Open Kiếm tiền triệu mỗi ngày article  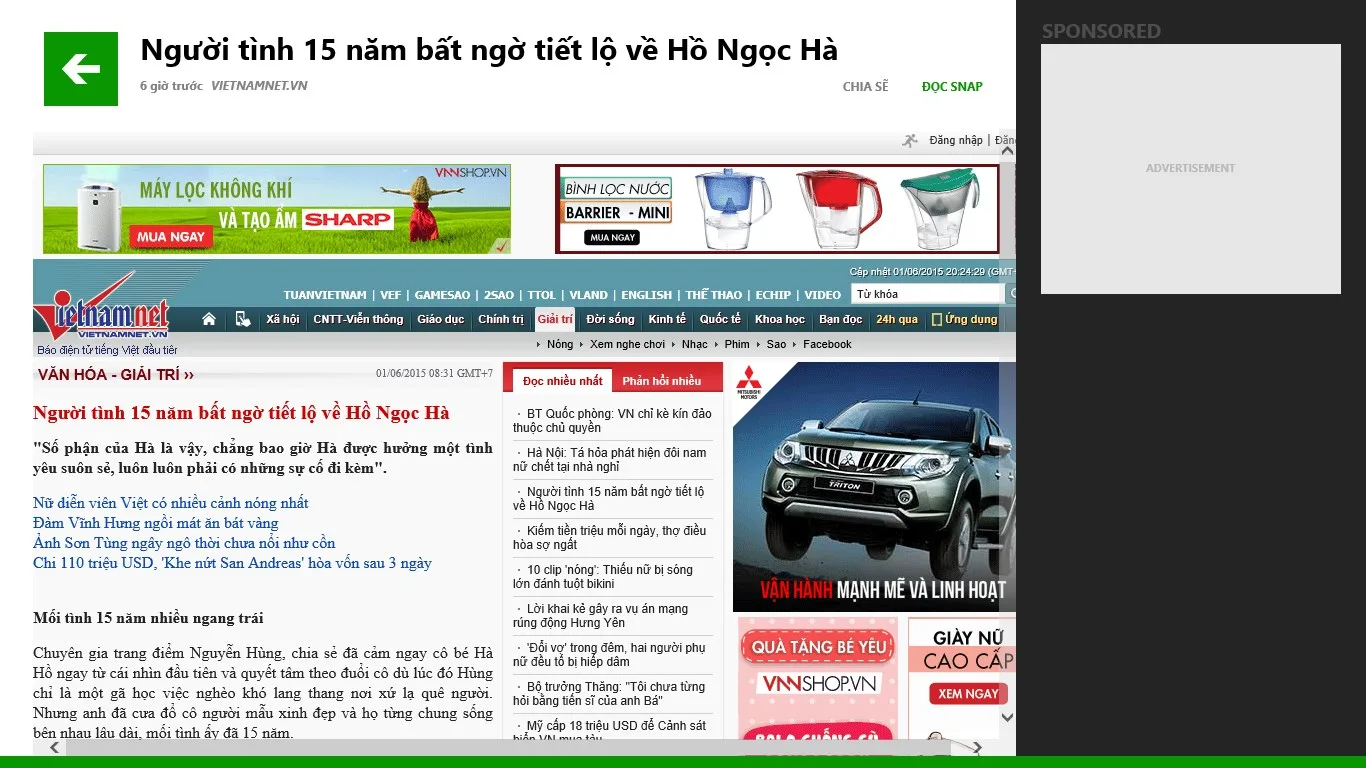coord(612,537)
